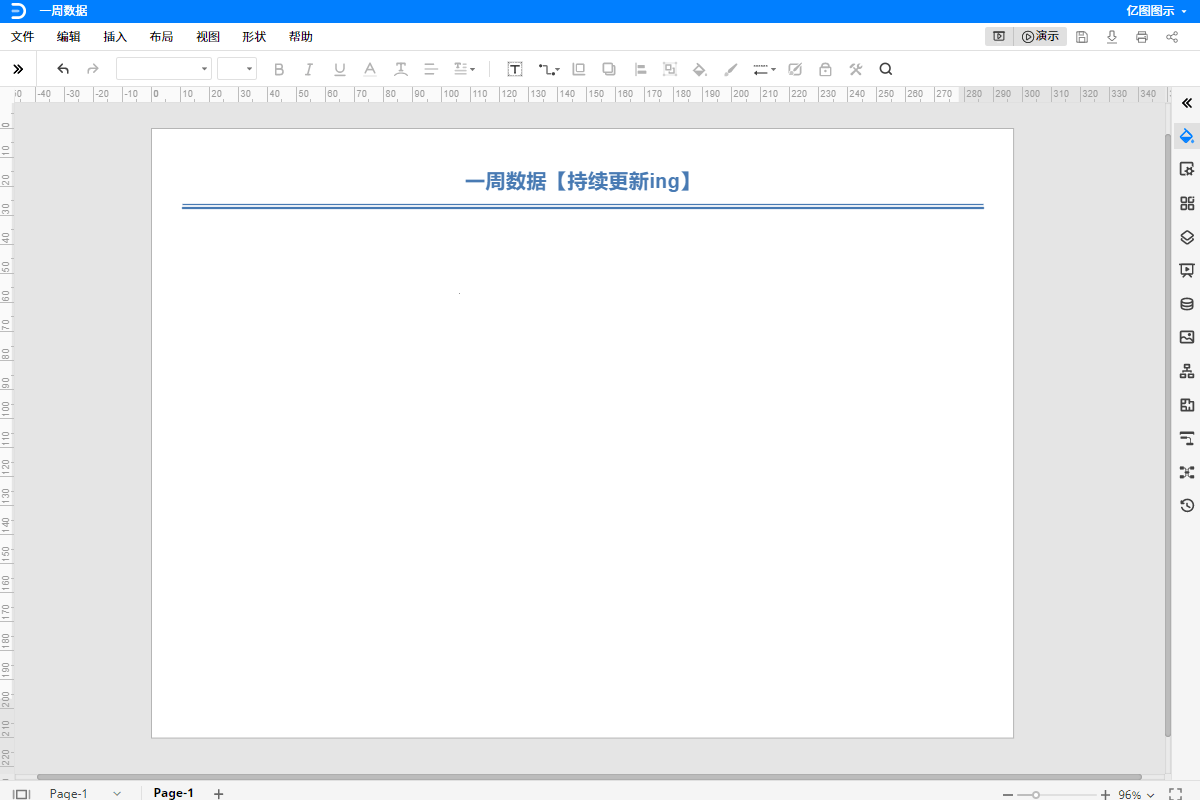The height and width of the screenshot is (800, 1200).
Task: Zoom out with the minus button
Action: tap(1008, 794)
